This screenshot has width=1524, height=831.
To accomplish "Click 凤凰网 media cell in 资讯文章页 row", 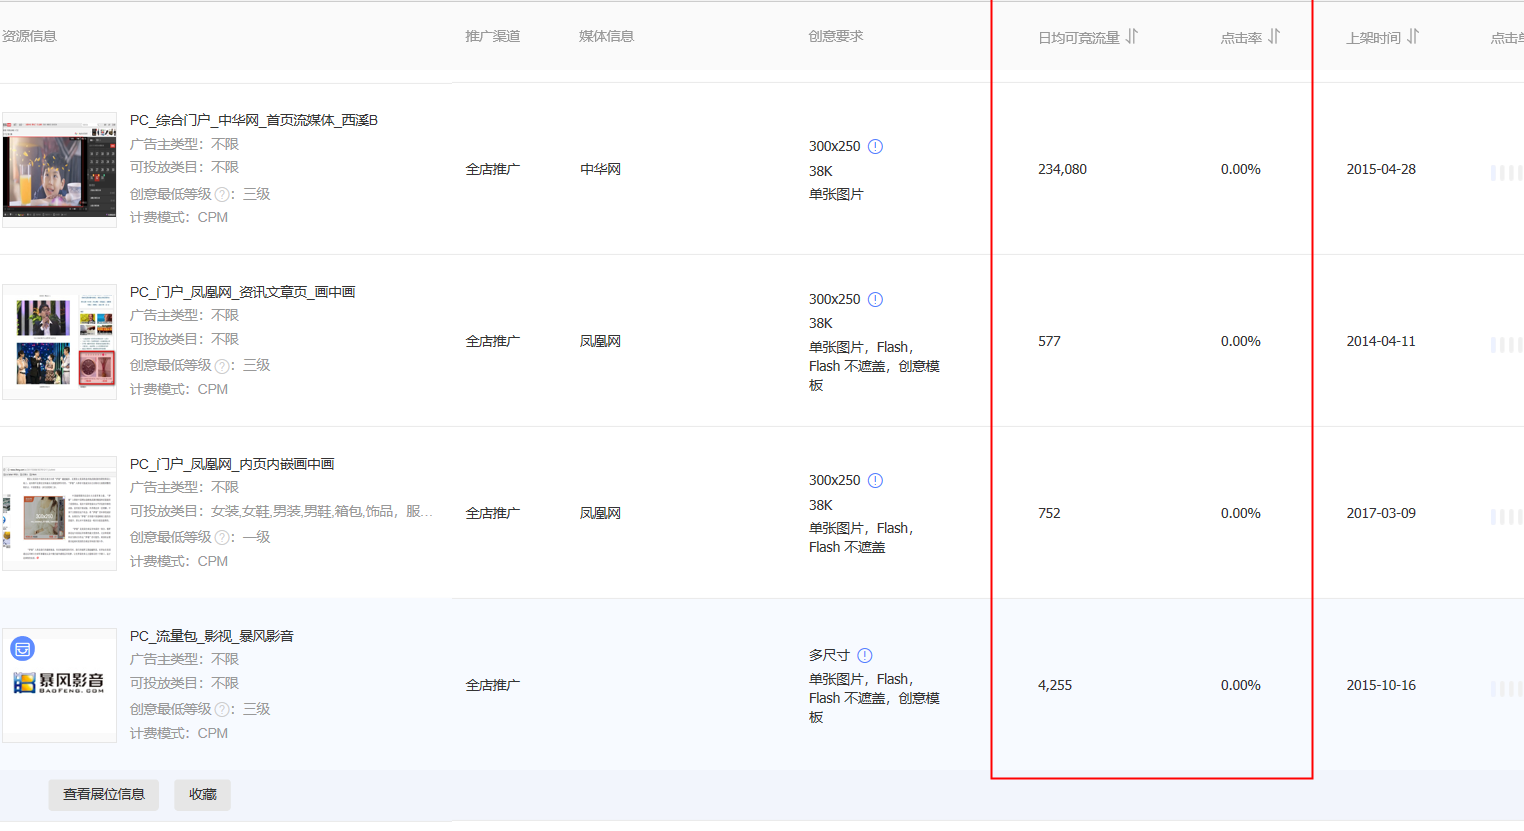I will tap(601, 341).
